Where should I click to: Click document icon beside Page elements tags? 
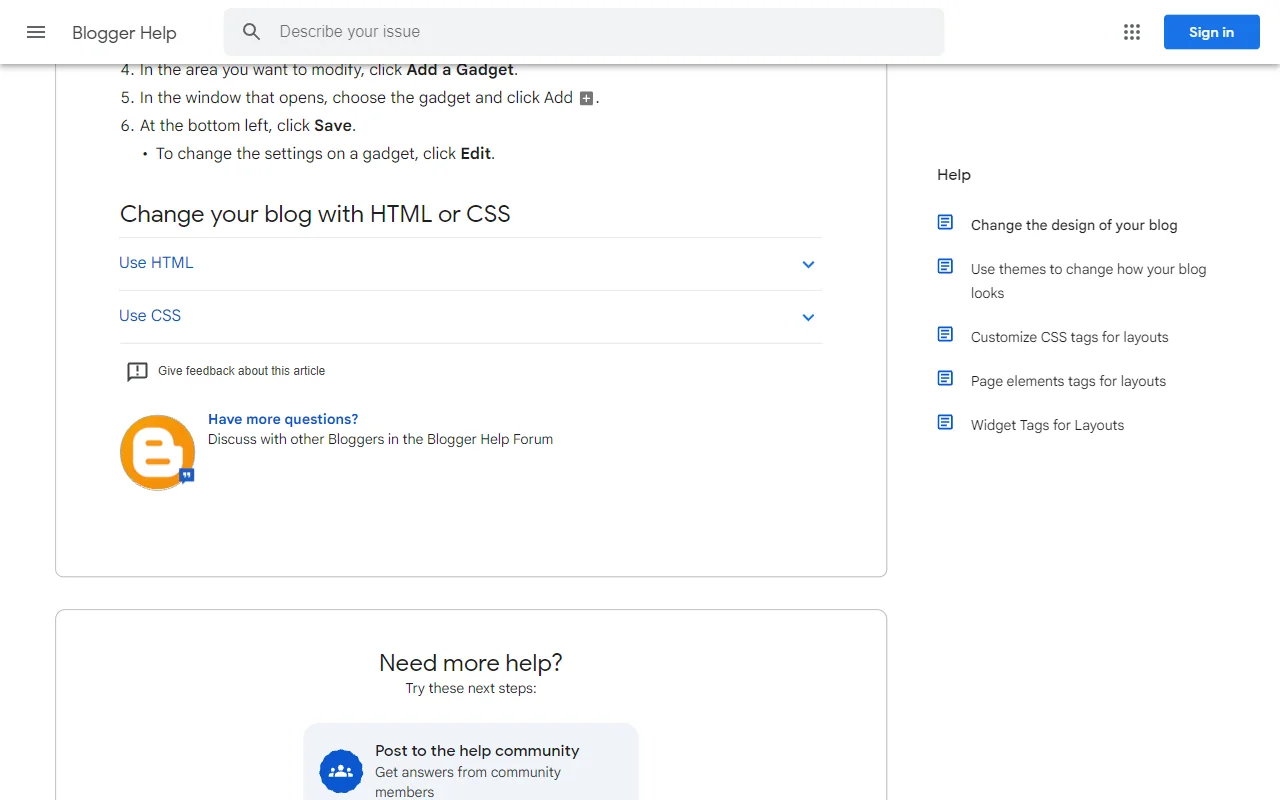(x=945, y=378)
